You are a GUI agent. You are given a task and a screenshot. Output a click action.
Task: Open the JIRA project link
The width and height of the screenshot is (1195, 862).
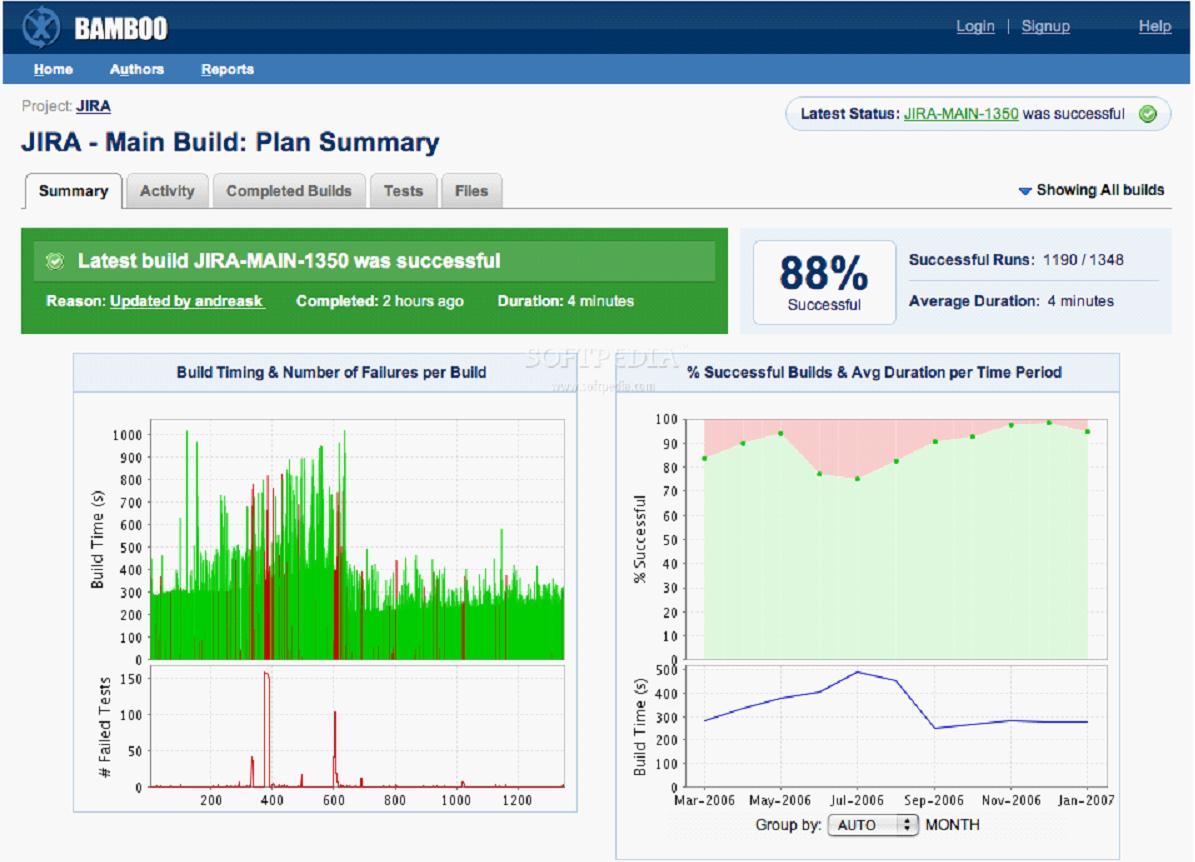(93, 106)
